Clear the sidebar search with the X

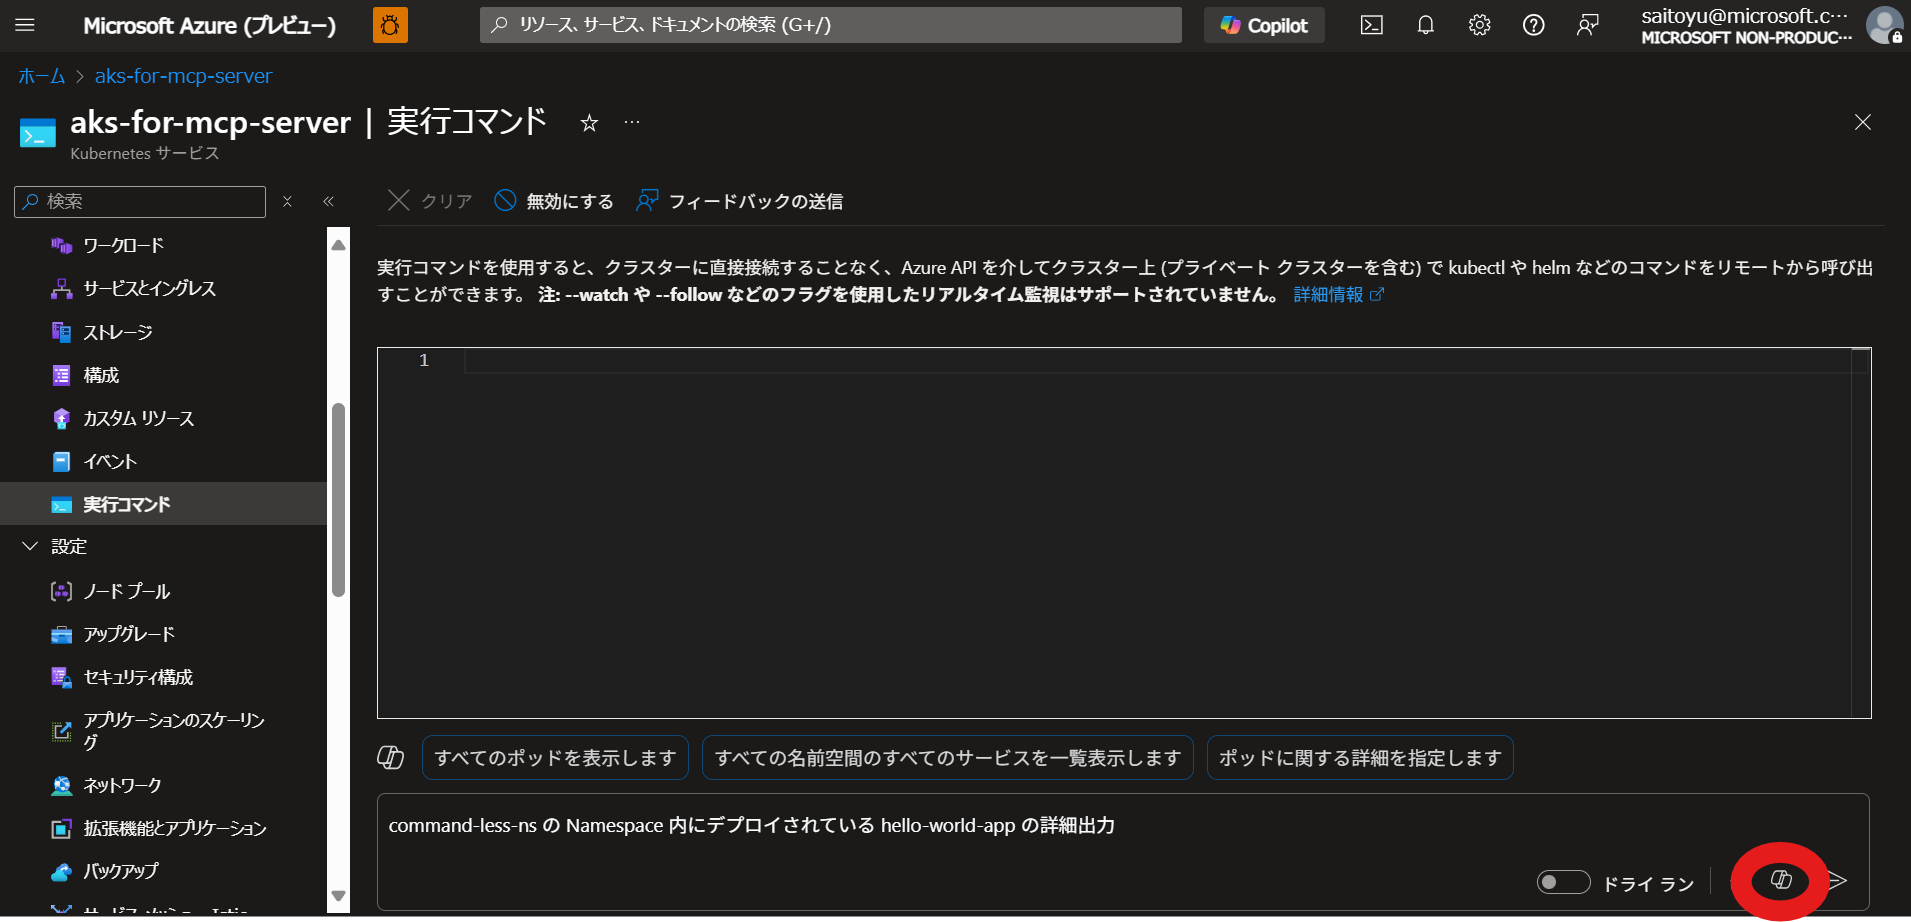[x=287, y=201]
